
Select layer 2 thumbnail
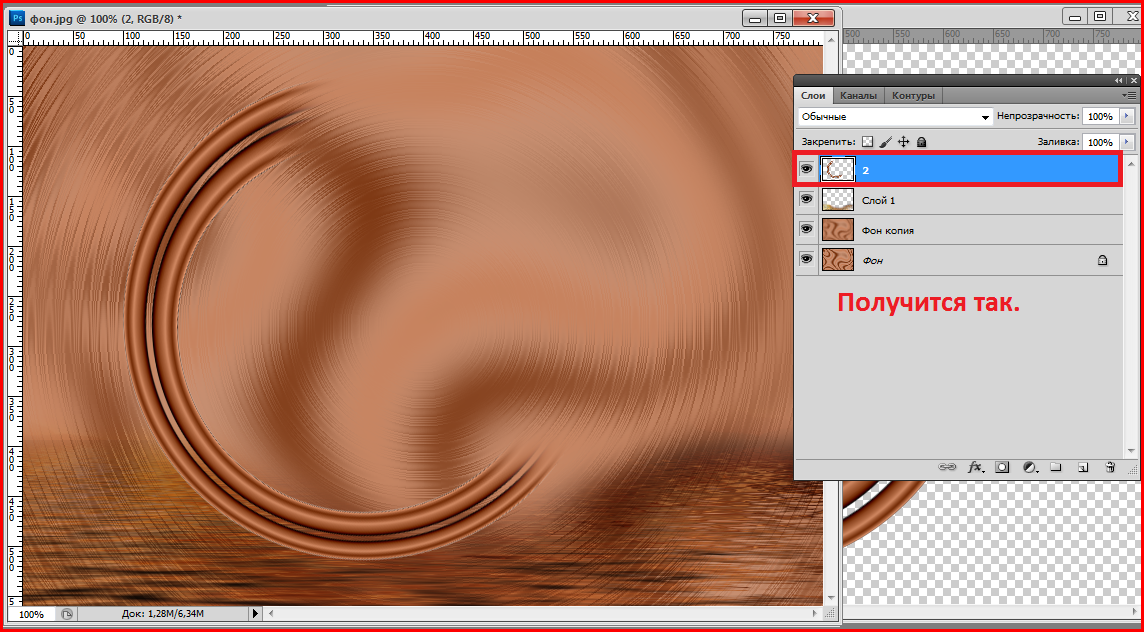pos(838,169)
